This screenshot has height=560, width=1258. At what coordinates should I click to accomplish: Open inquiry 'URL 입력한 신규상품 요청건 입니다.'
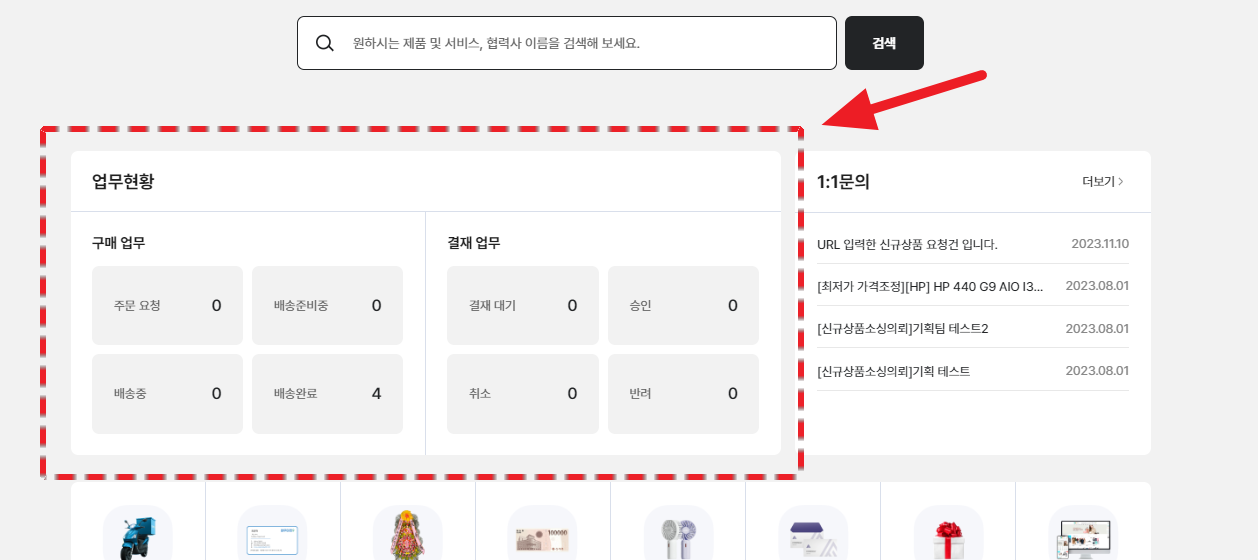pos(907,244)
